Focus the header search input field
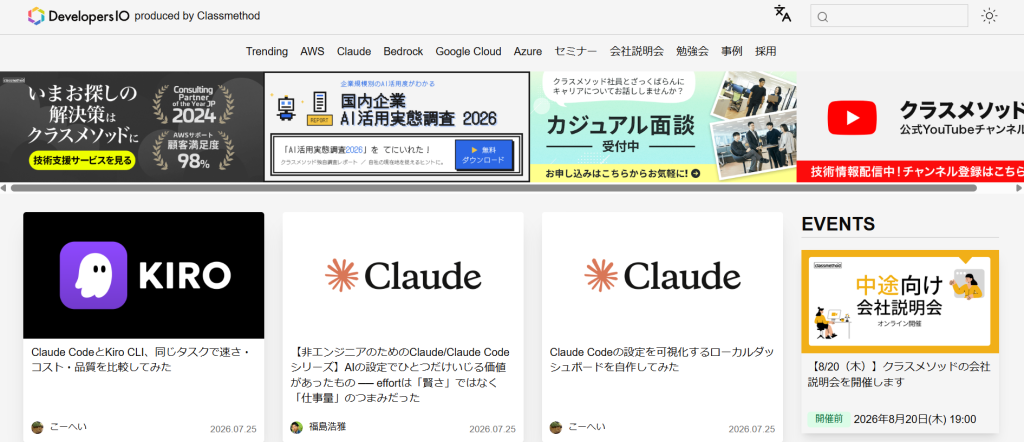The height and width of the screenshot is (442, 1024). (x=889, y=16)
